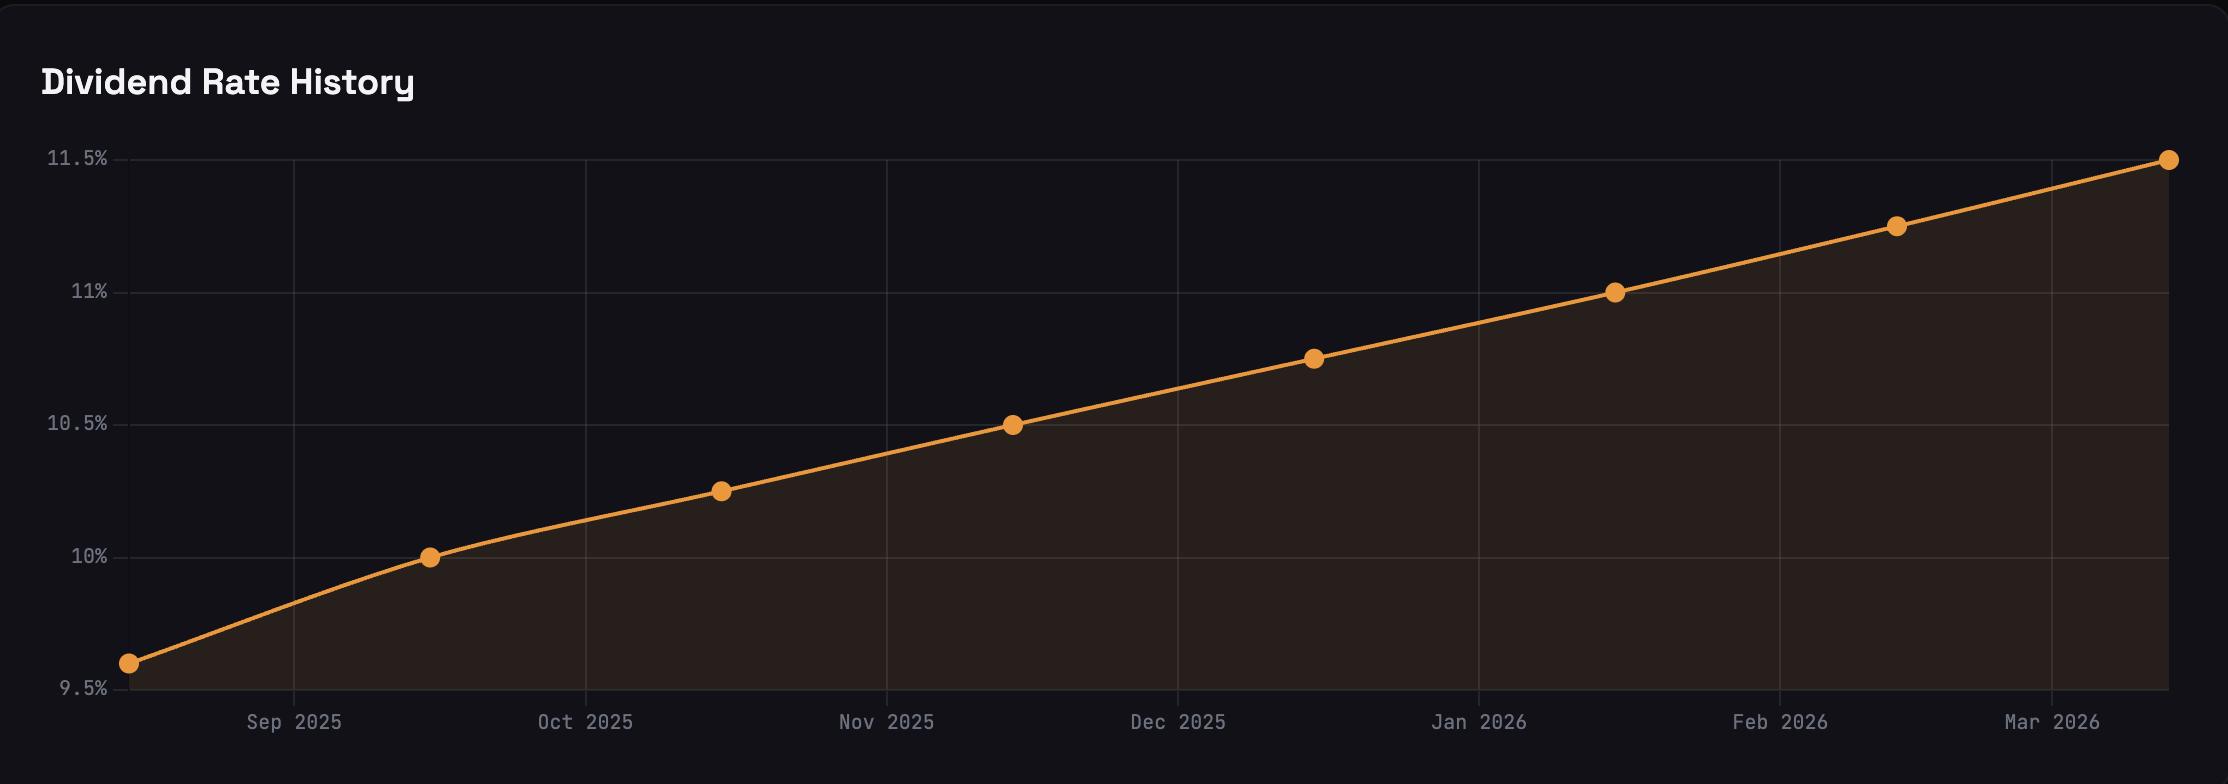Image resolution: width=2228 pixels, height=784 pixels.
Task: Select the mid-November data point at 10.5%
Action: tap(1013, 425)
